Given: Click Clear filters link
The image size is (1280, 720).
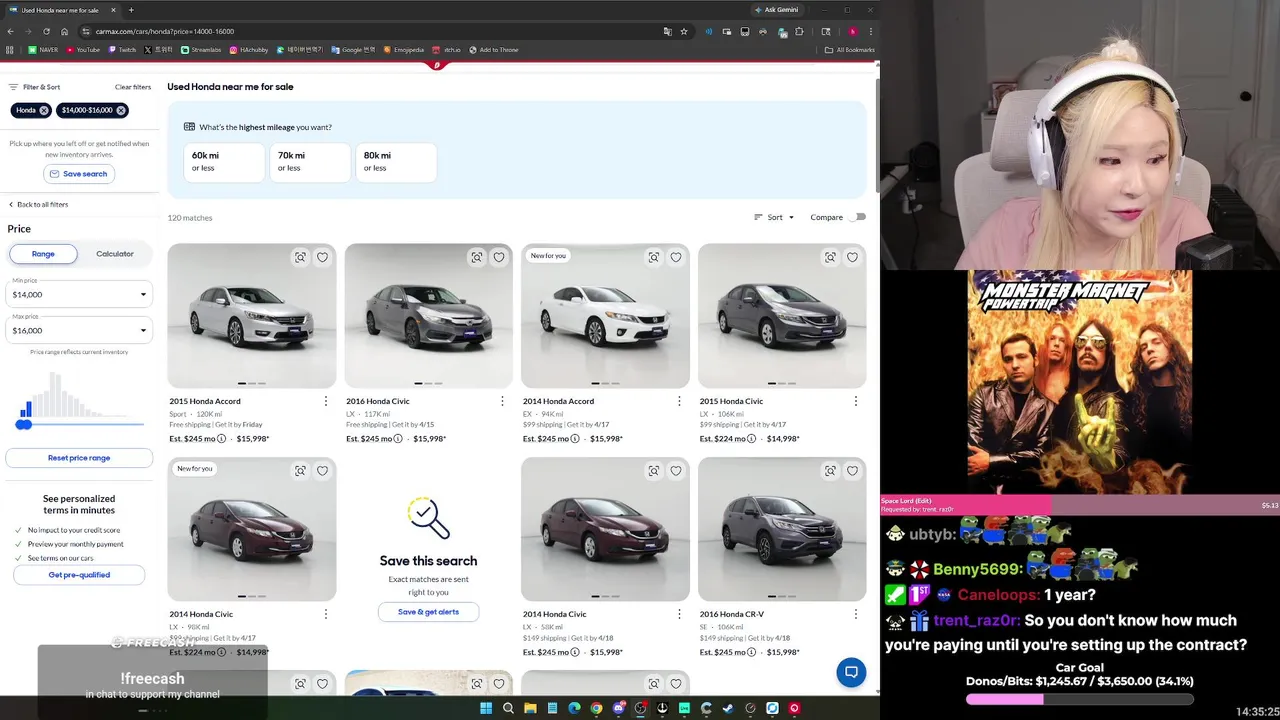Looking at the screenshot, I should coord(133,87).
